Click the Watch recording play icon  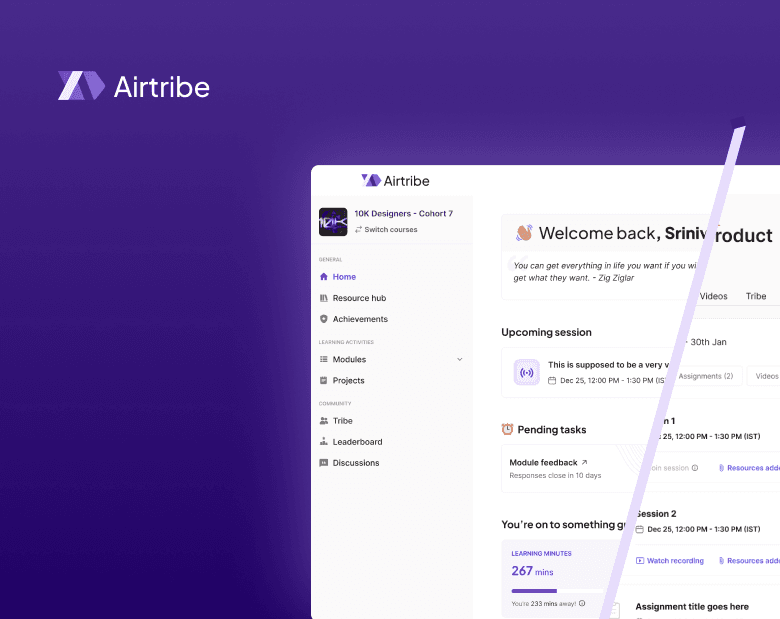[640, 561]
